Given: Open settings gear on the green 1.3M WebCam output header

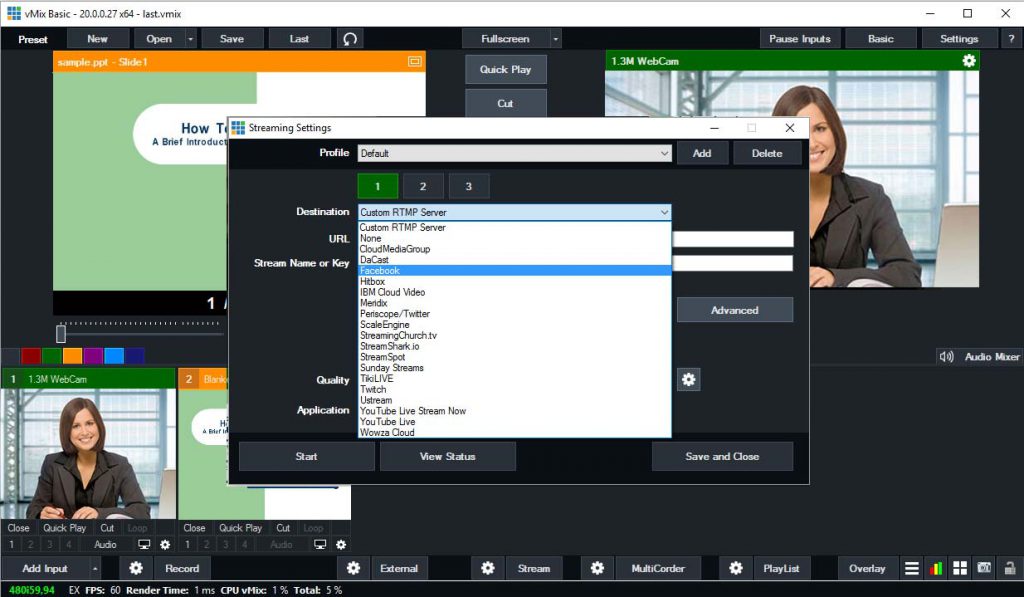Looking at the screenshot, I should pos(968,61).
